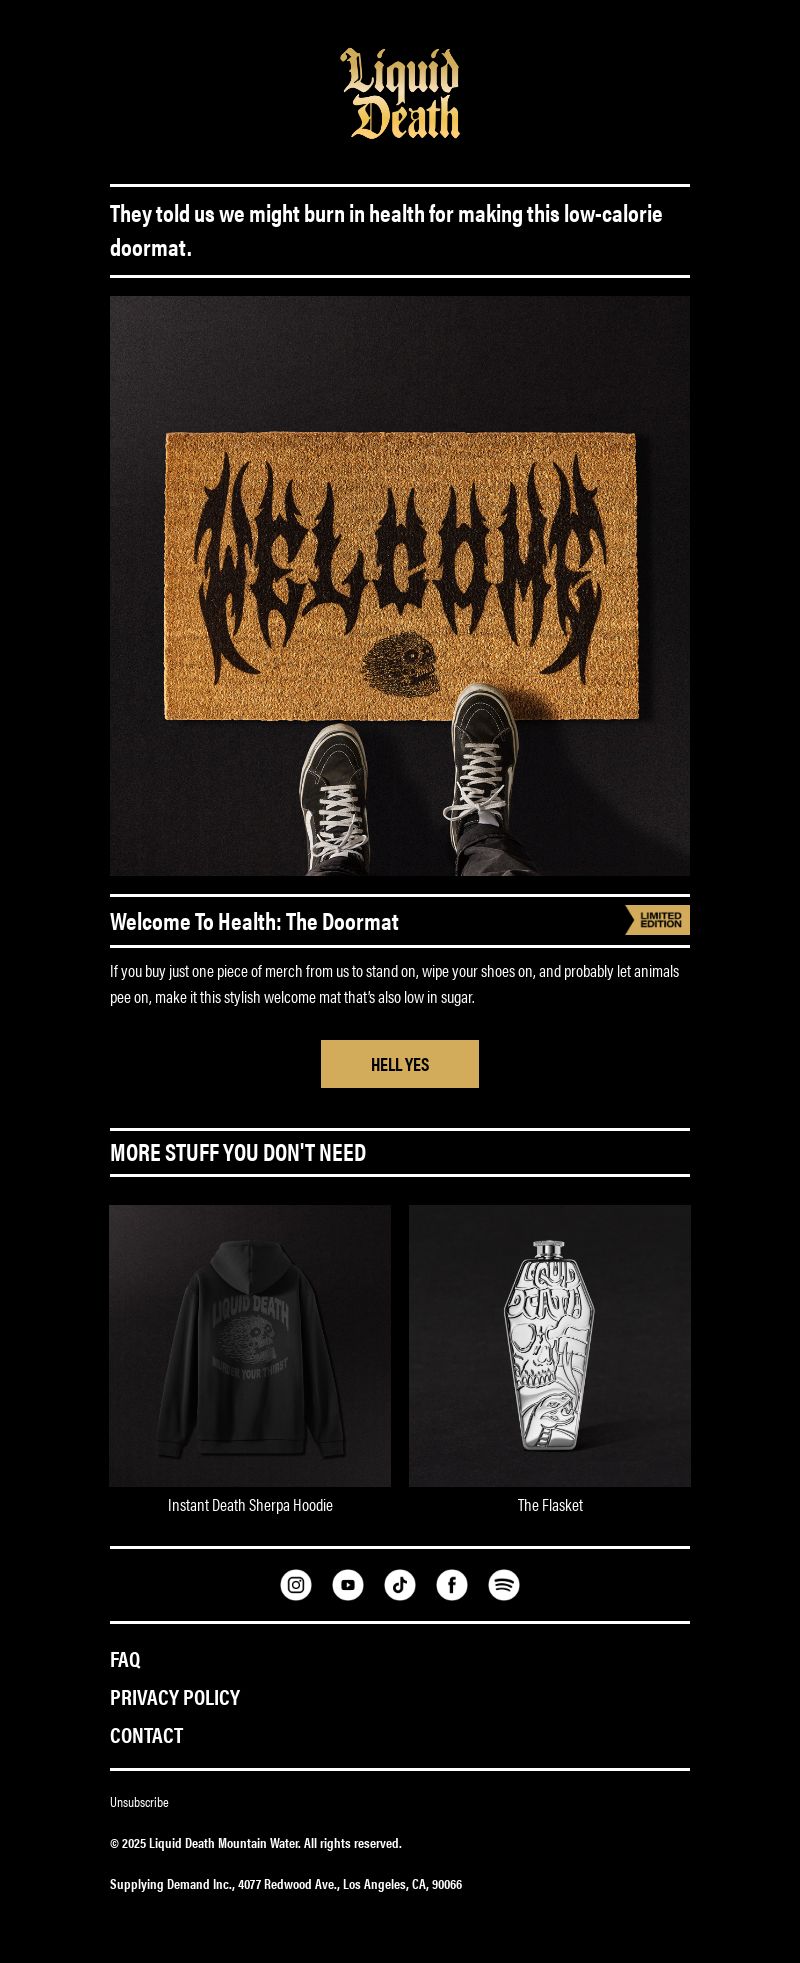Open The Flasket text link
Screen dimensions: 800x1963
tap(550, 1505)
